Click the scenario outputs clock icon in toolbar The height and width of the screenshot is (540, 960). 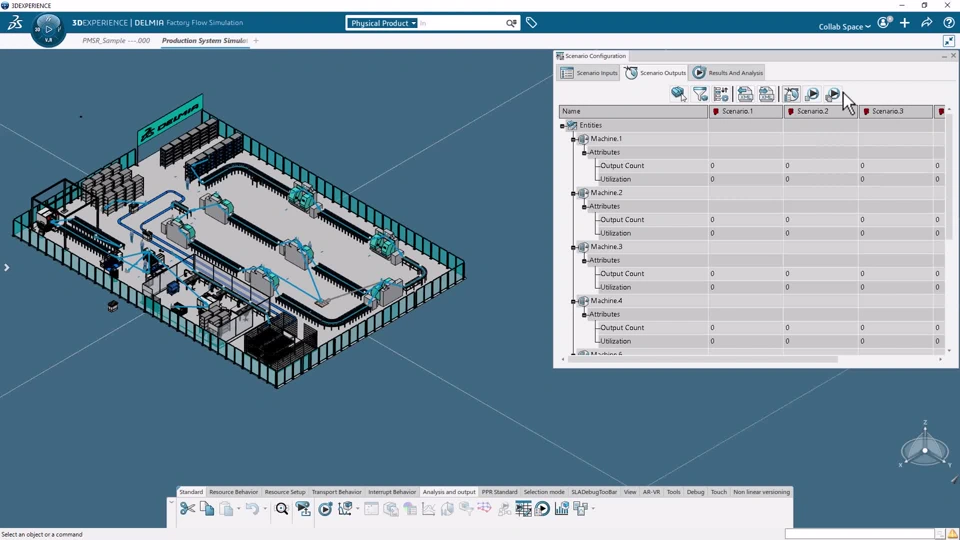[x=791, y=94]
